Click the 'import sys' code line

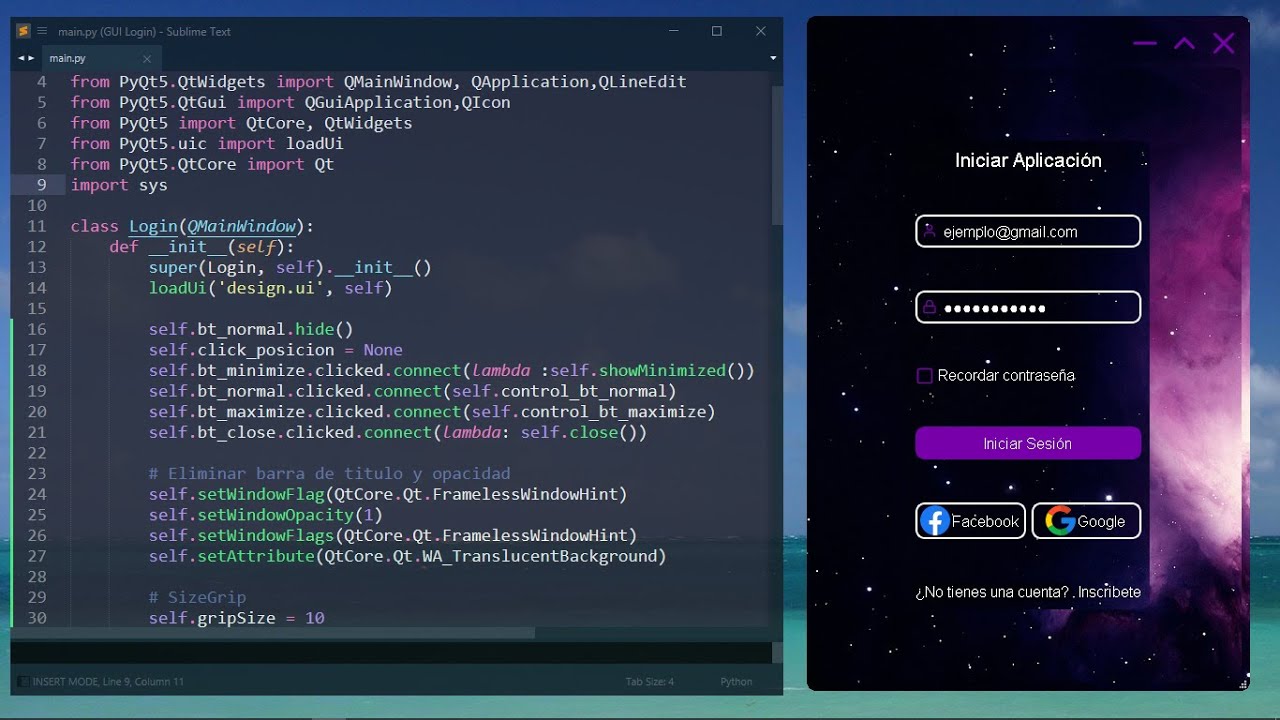point(119,185)
